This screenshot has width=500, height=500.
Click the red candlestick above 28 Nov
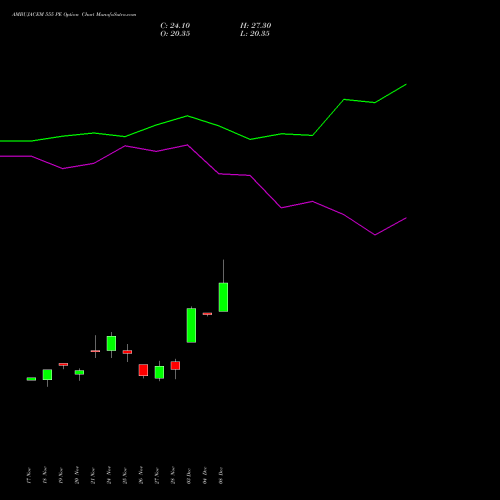point(175,365)
